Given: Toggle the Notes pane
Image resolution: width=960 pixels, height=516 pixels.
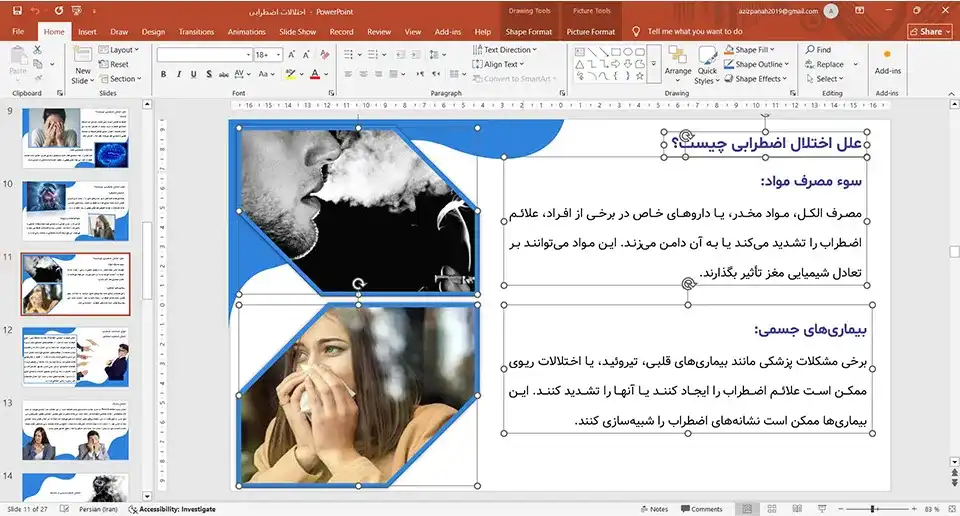Looking at the screenshot, I should 654,509.
